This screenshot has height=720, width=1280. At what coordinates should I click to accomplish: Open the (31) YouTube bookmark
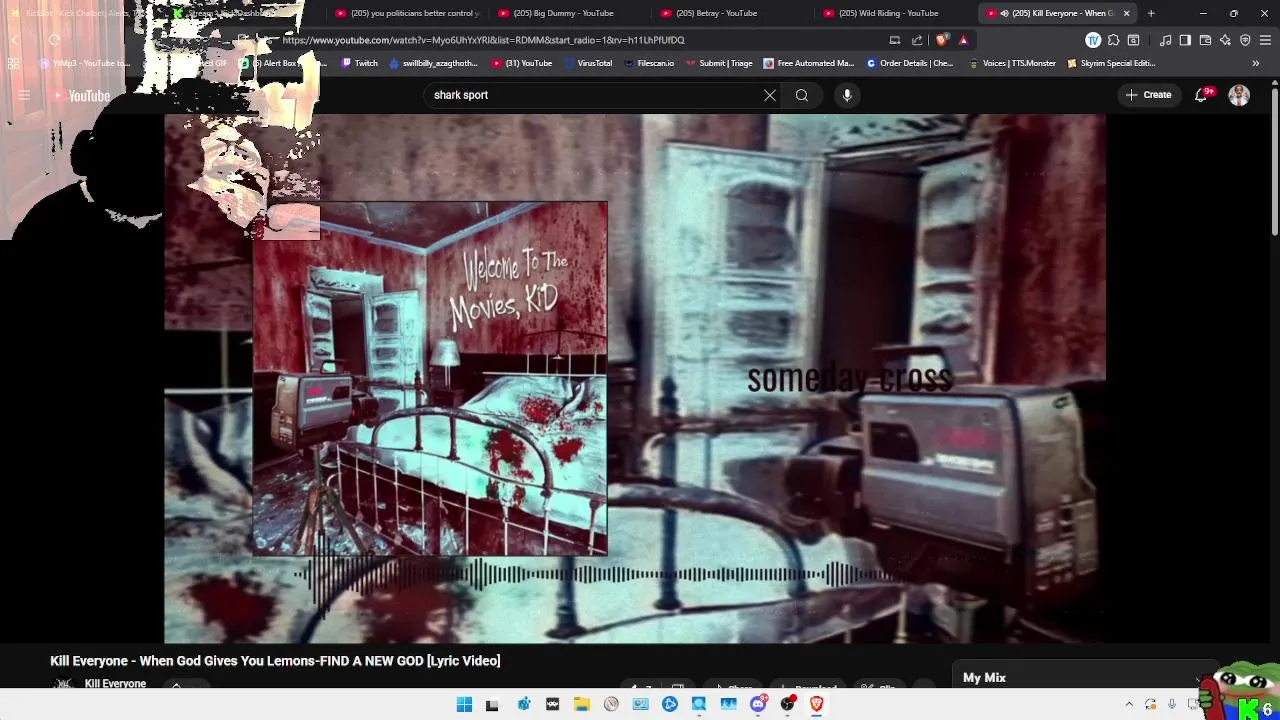[x=521, y=63]
